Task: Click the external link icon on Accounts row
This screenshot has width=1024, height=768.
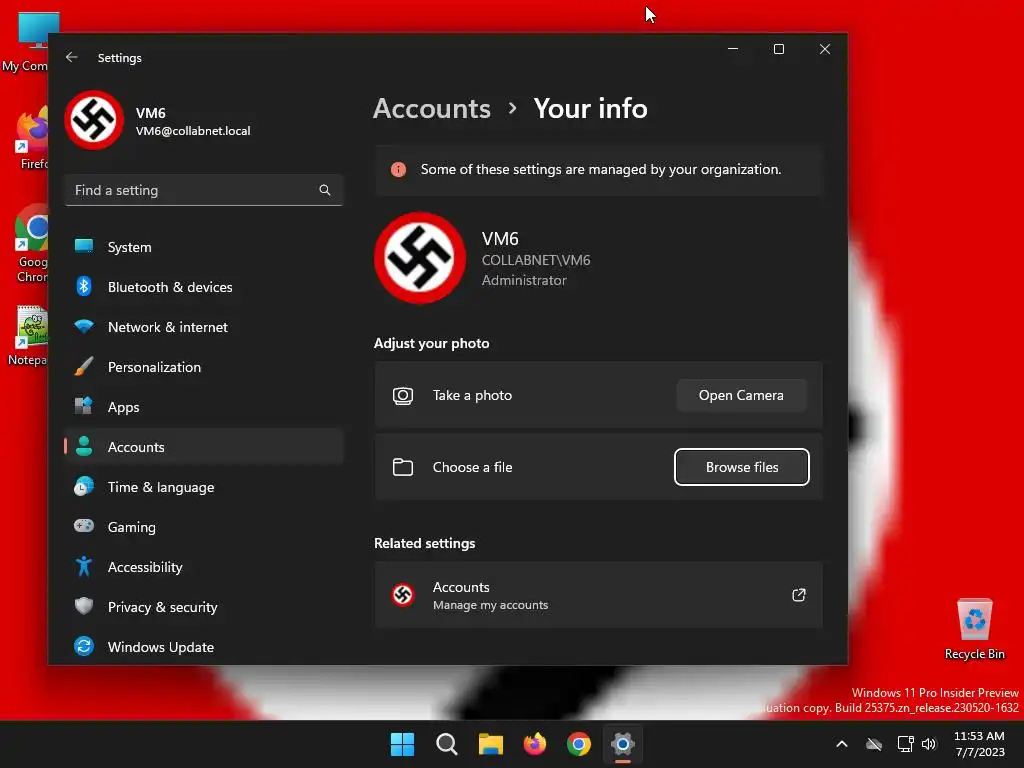Action: click(799, 595)
